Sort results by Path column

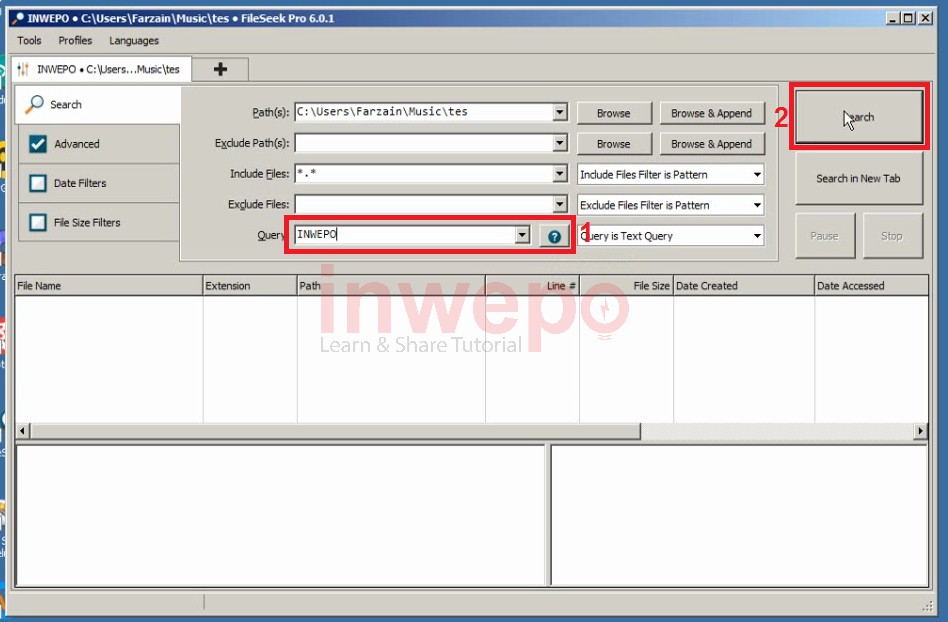391,286
